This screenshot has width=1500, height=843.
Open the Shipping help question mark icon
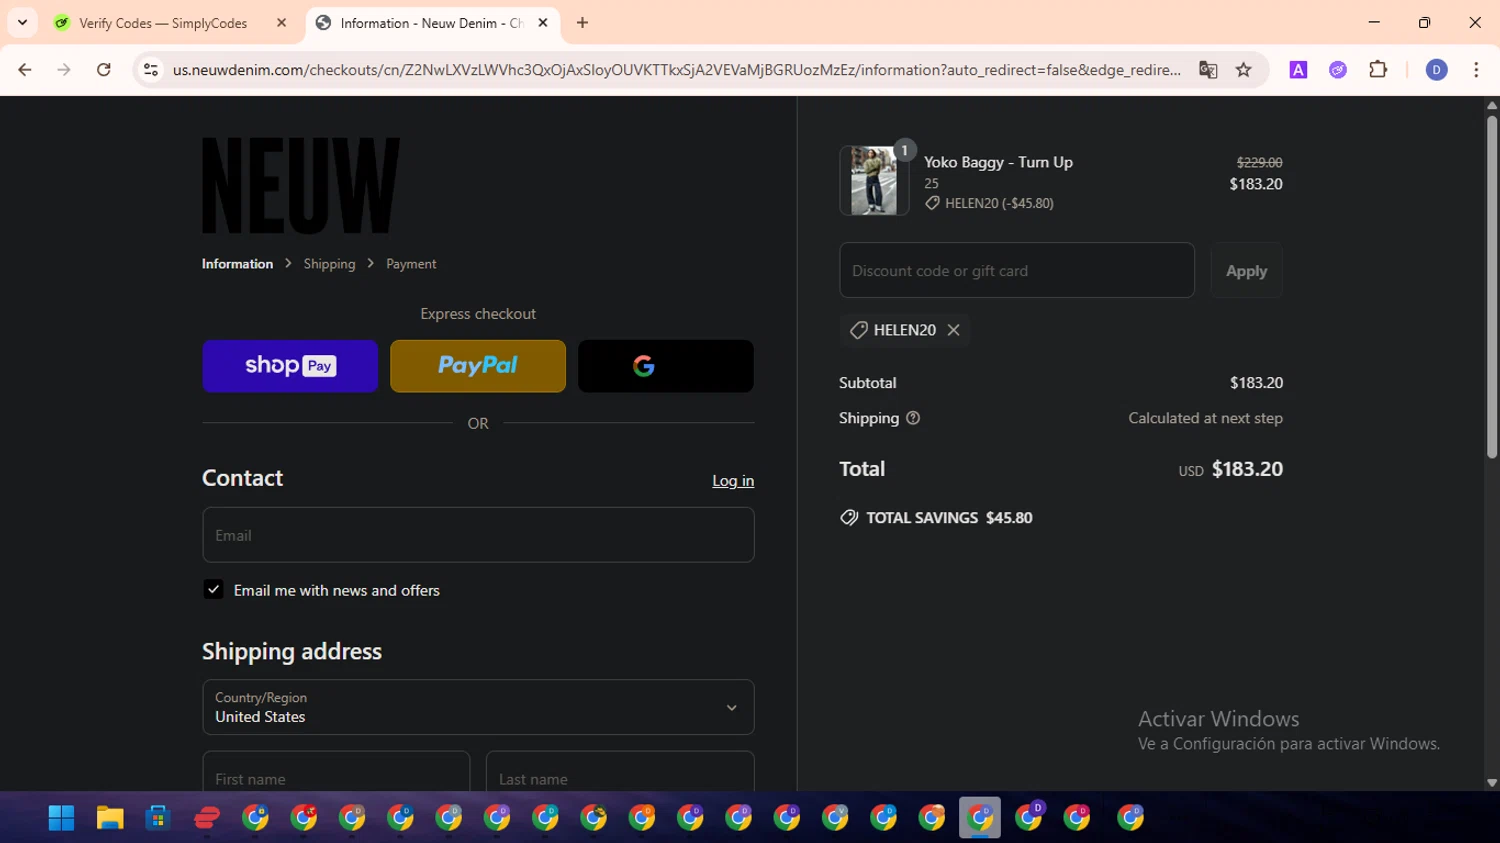coord(913,418)
